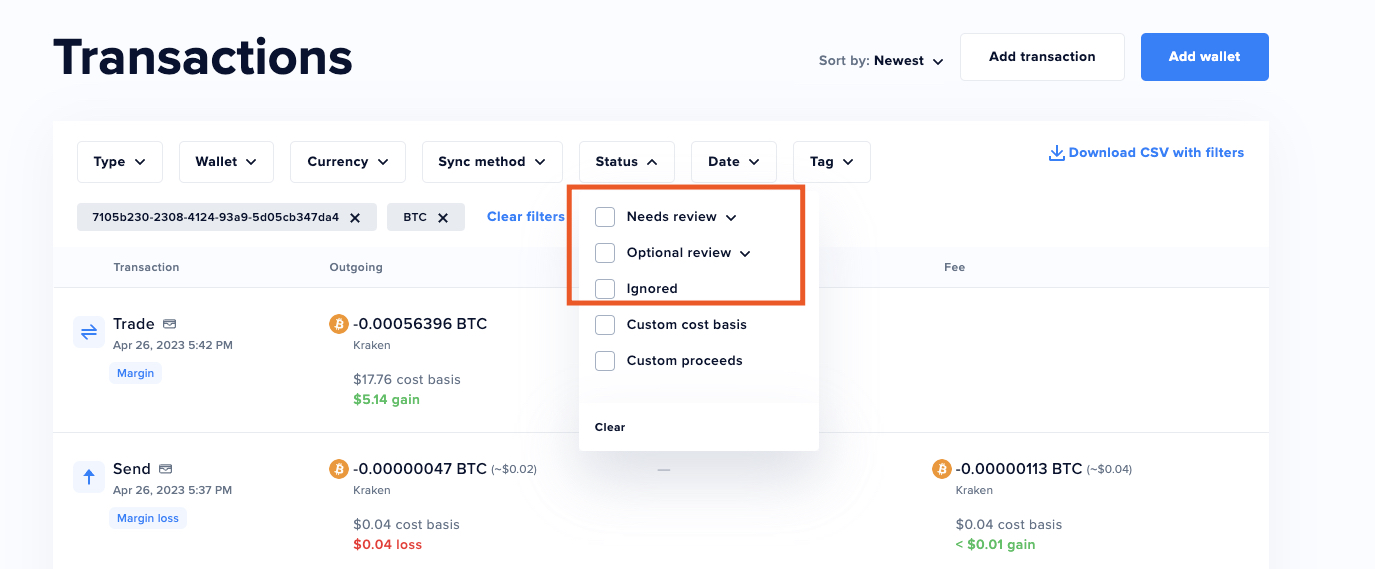1375x569 pixels.
Task: Check the Needs review checkbox
Action: click(605, 217)
